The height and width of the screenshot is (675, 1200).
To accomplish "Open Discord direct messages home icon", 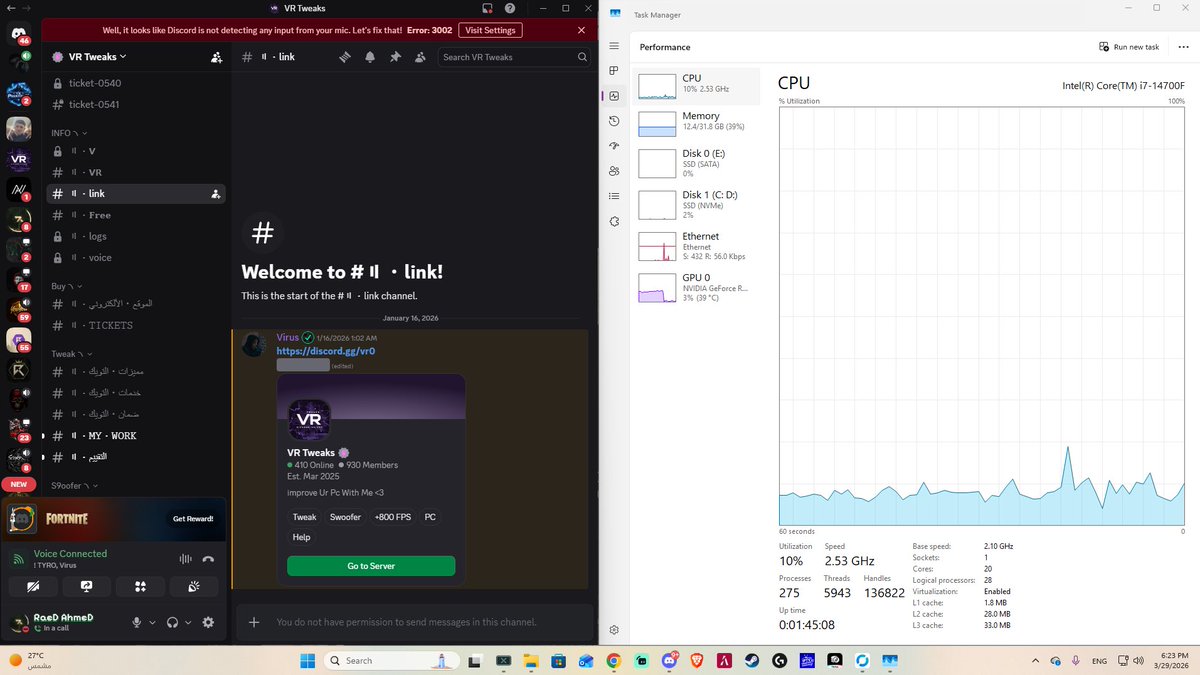I will coord(19,35).
